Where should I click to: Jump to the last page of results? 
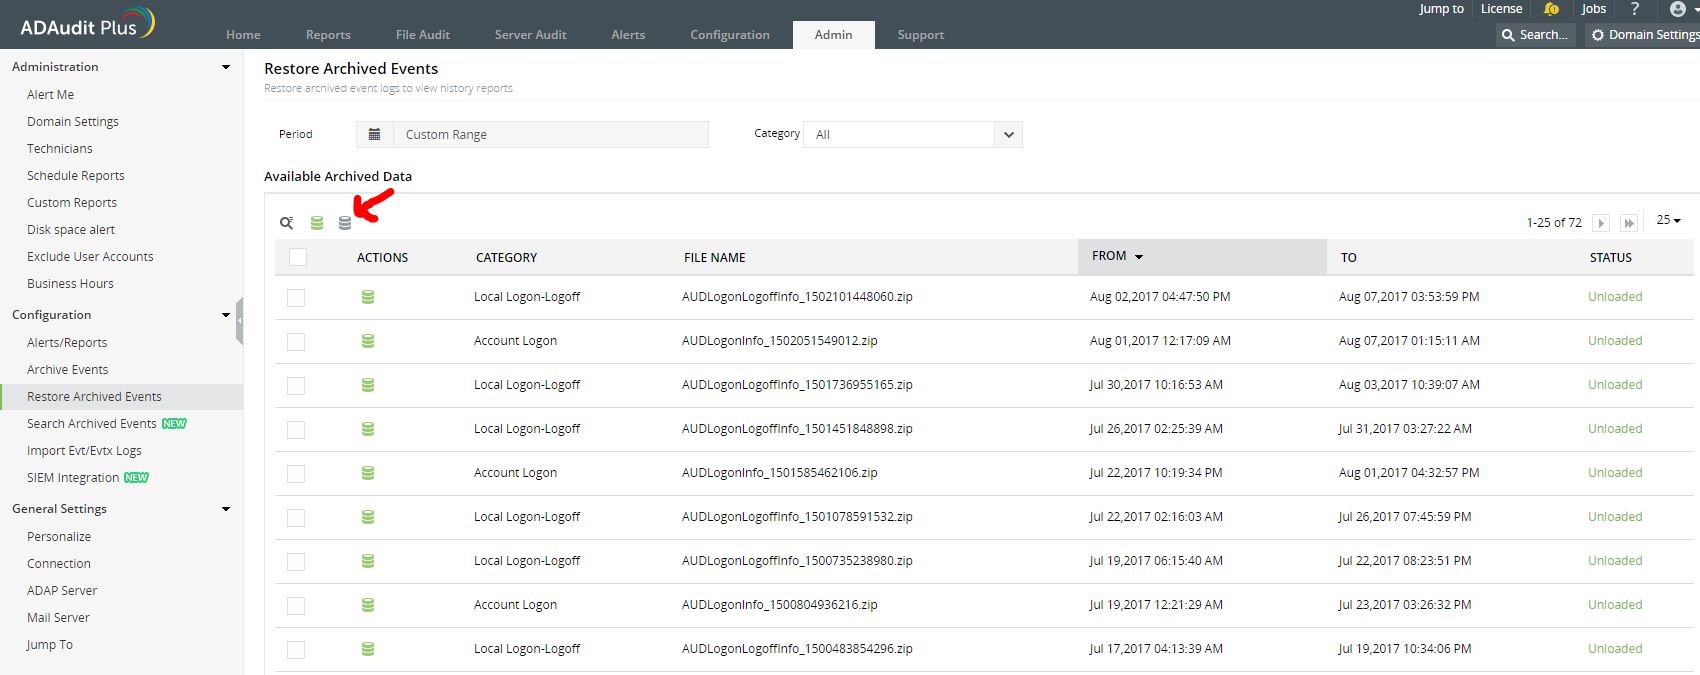pos(1629,223)
